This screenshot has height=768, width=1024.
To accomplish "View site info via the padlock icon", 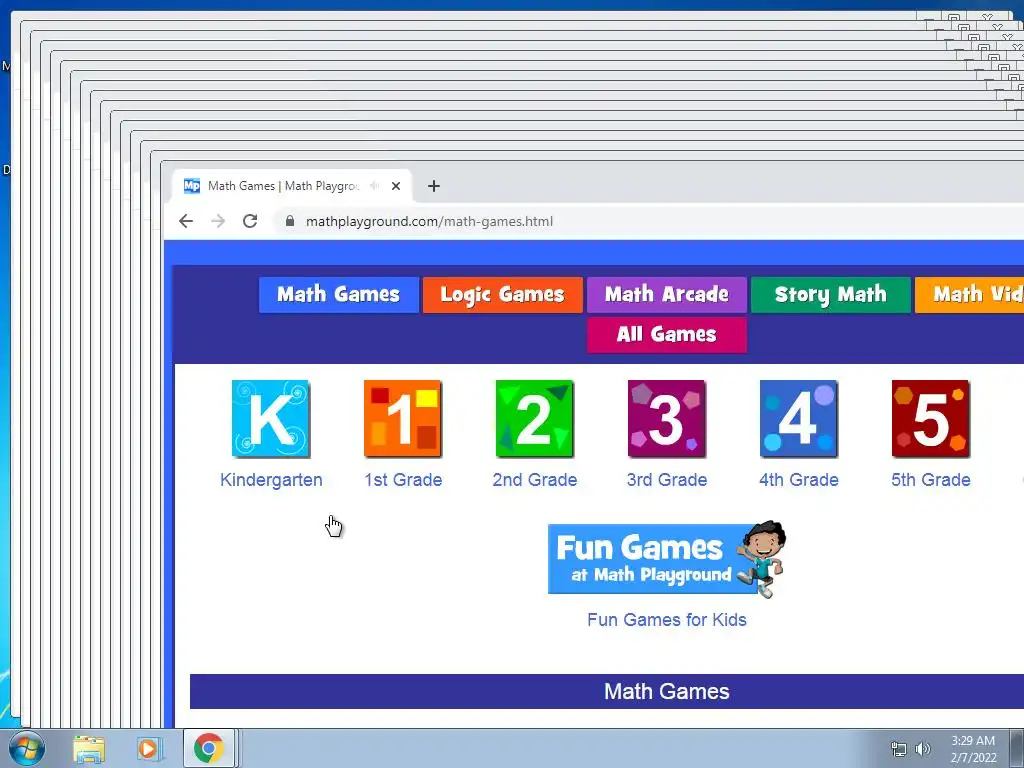I will (290, 221).
